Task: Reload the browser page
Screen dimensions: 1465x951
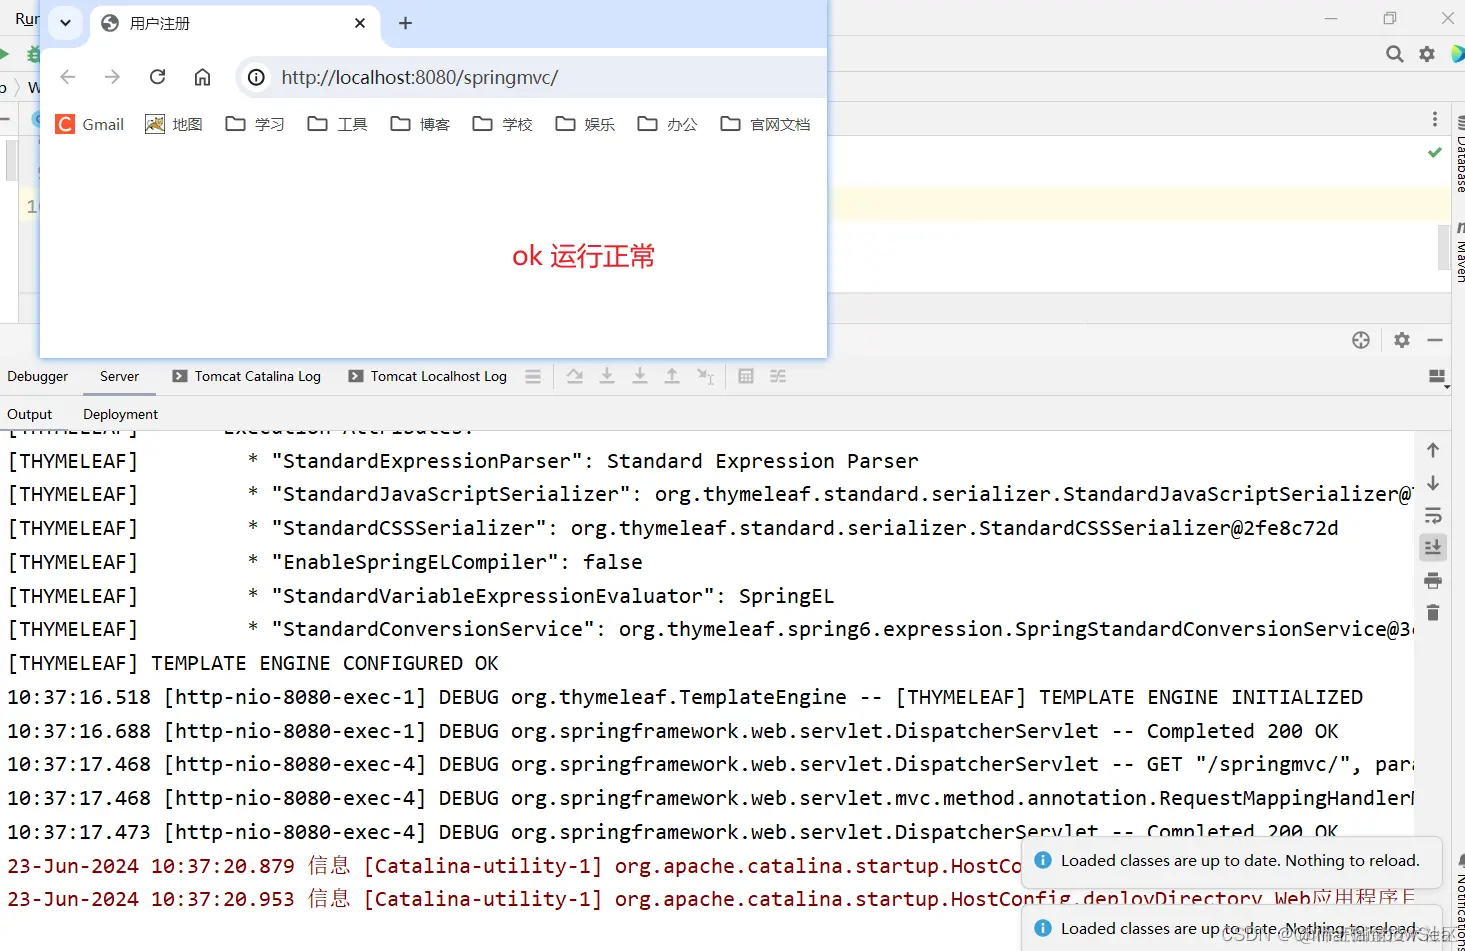Action: click(157, 77)
